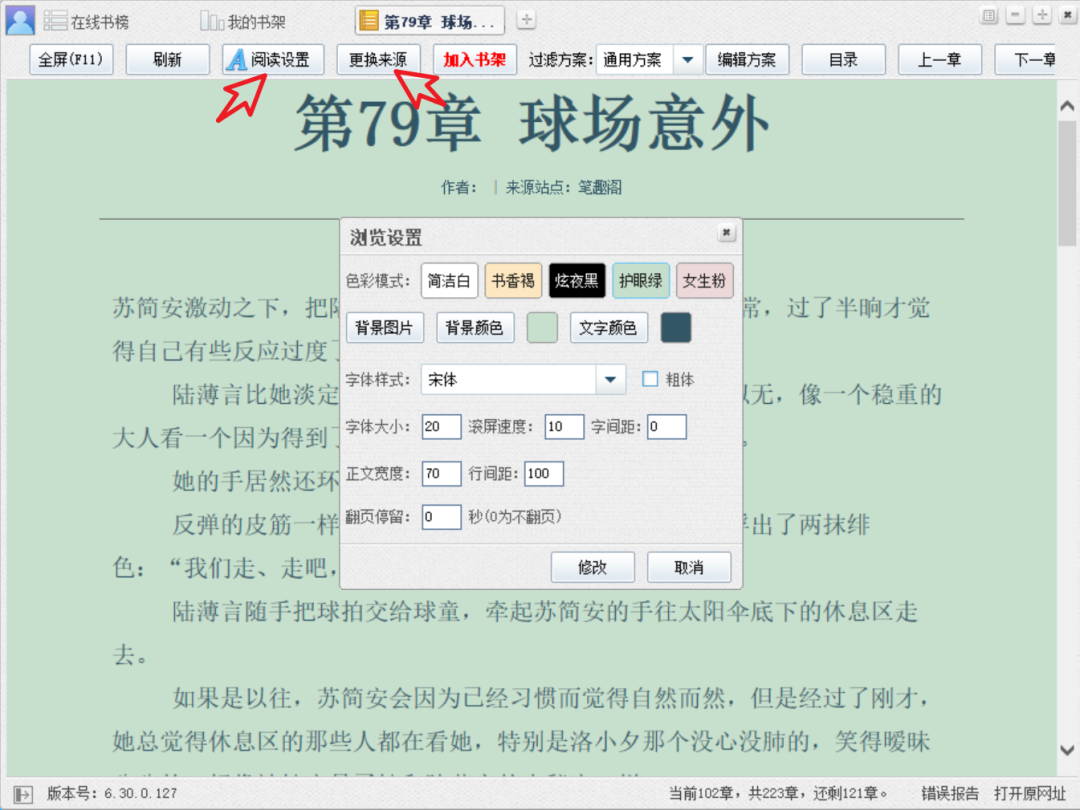Click the user avatar icon top-left
Screen dimensions: 1080x810
pyautogui.click(x=19, y=19)
